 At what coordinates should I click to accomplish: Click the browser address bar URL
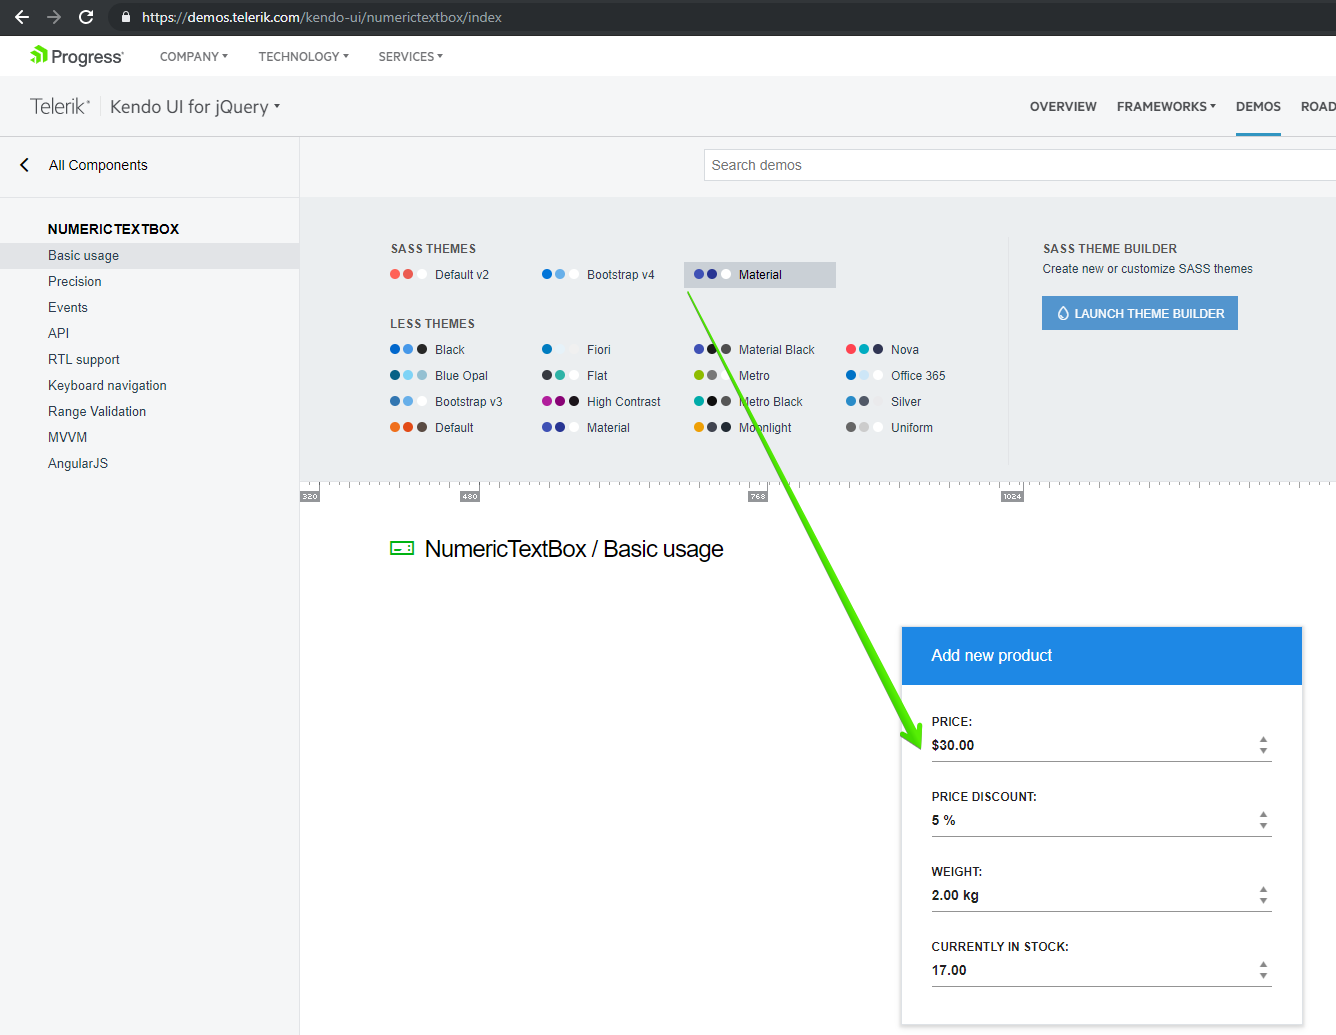point(322,17)
